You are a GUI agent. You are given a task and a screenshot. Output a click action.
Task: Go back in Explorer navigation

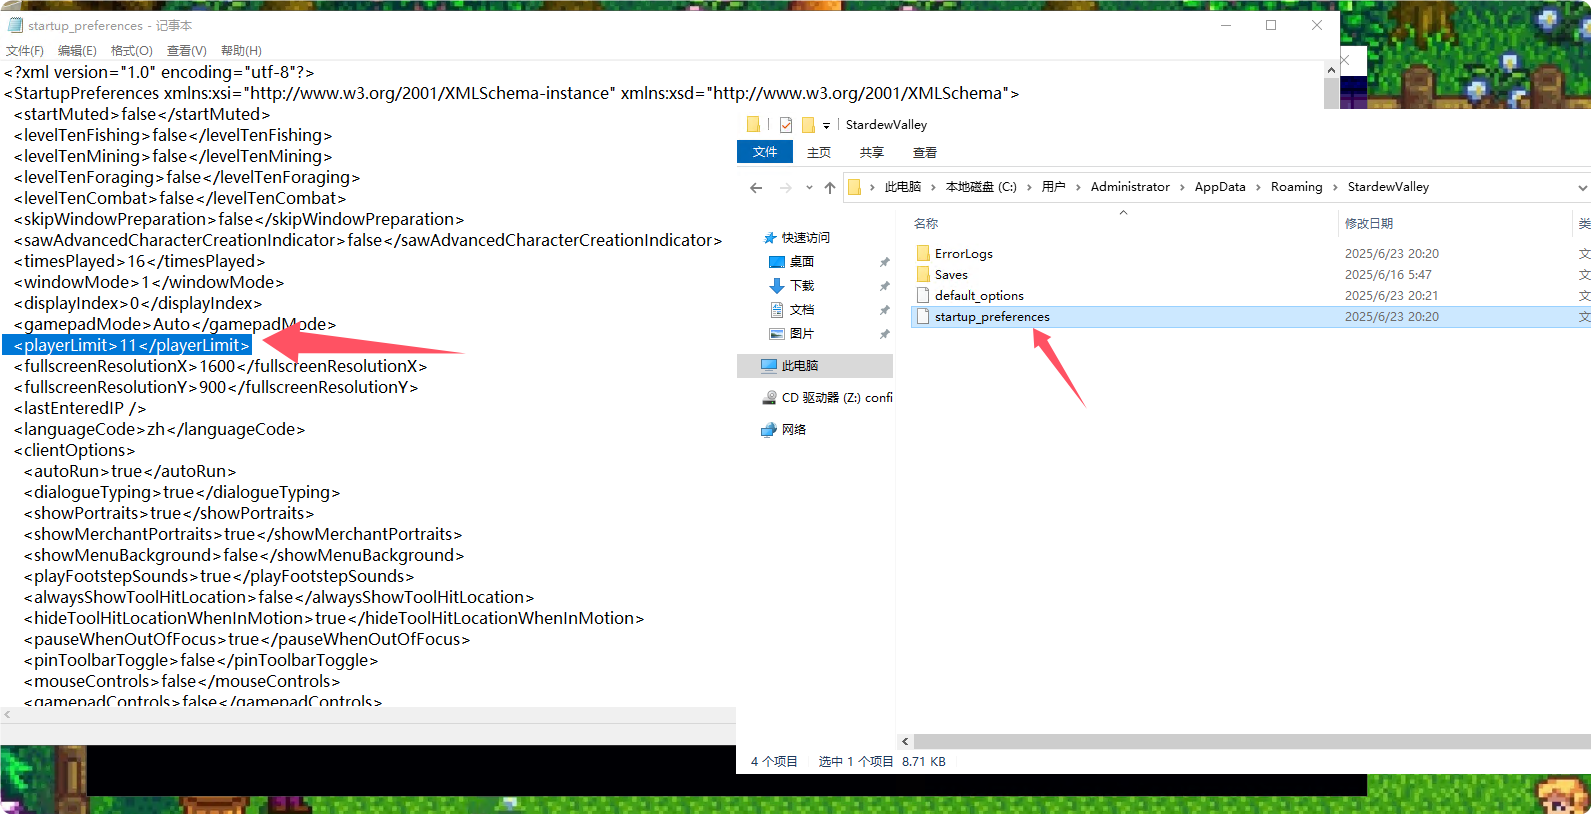coord(756,188)
